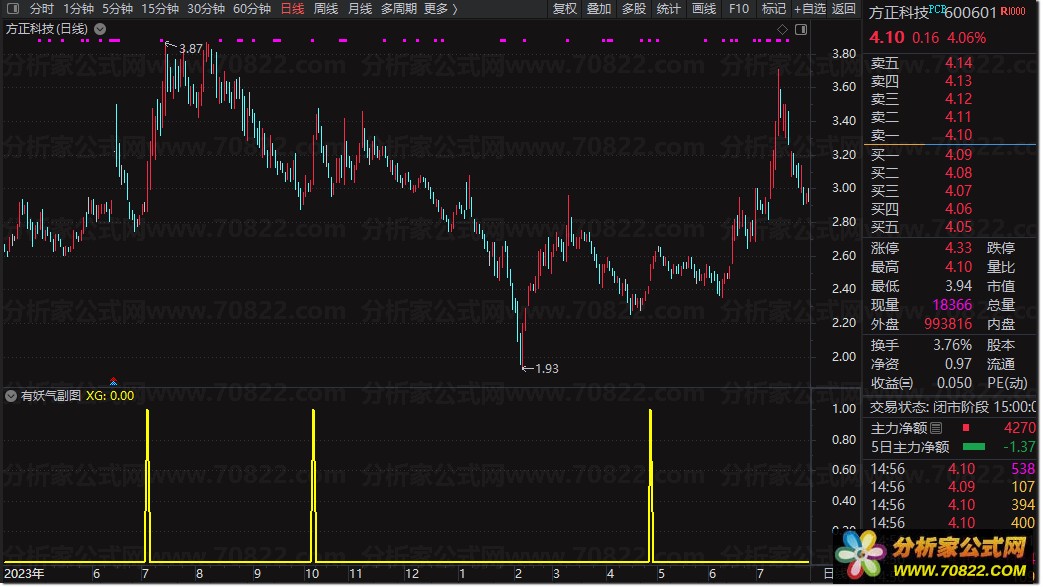
Task: Click sell-five price 4.14
Action: pyautogui.click(x=959, y=63)
